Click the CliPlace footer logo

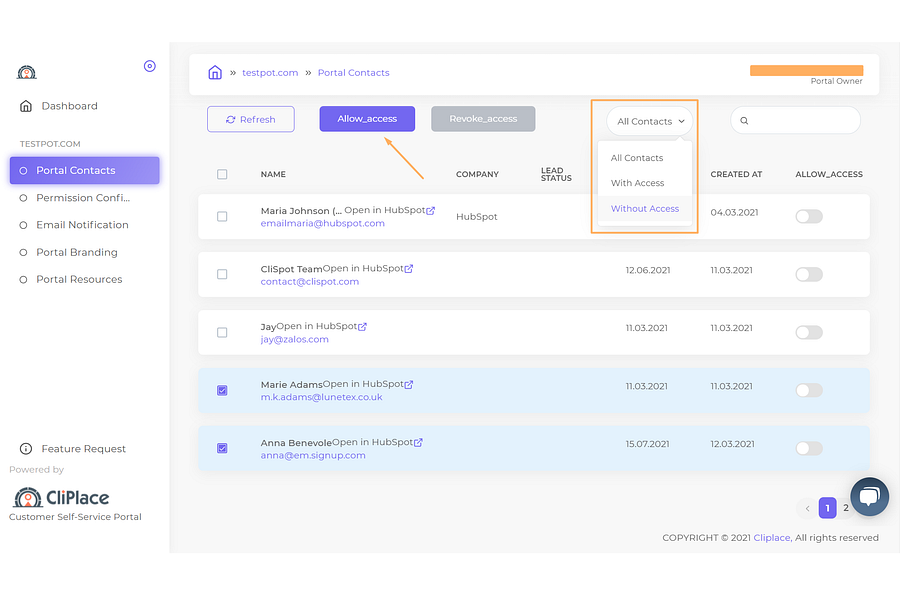point(61,497)
